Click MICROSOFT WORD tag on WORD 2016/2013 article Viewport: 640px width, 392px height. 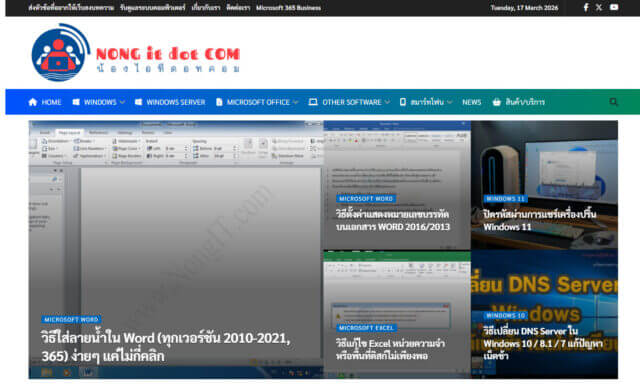[366, 198]
